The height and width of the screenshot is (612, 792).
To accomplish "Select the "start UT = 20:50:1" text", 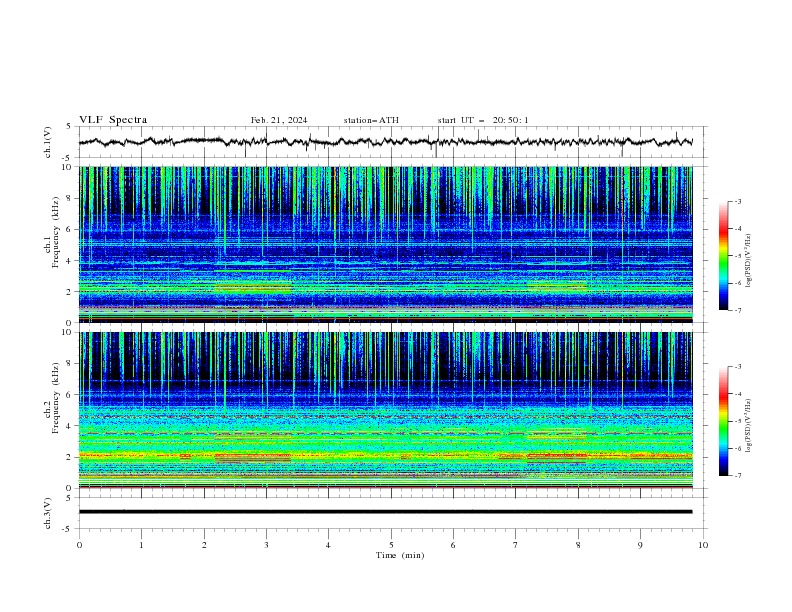I will click(x=483, y=120).
